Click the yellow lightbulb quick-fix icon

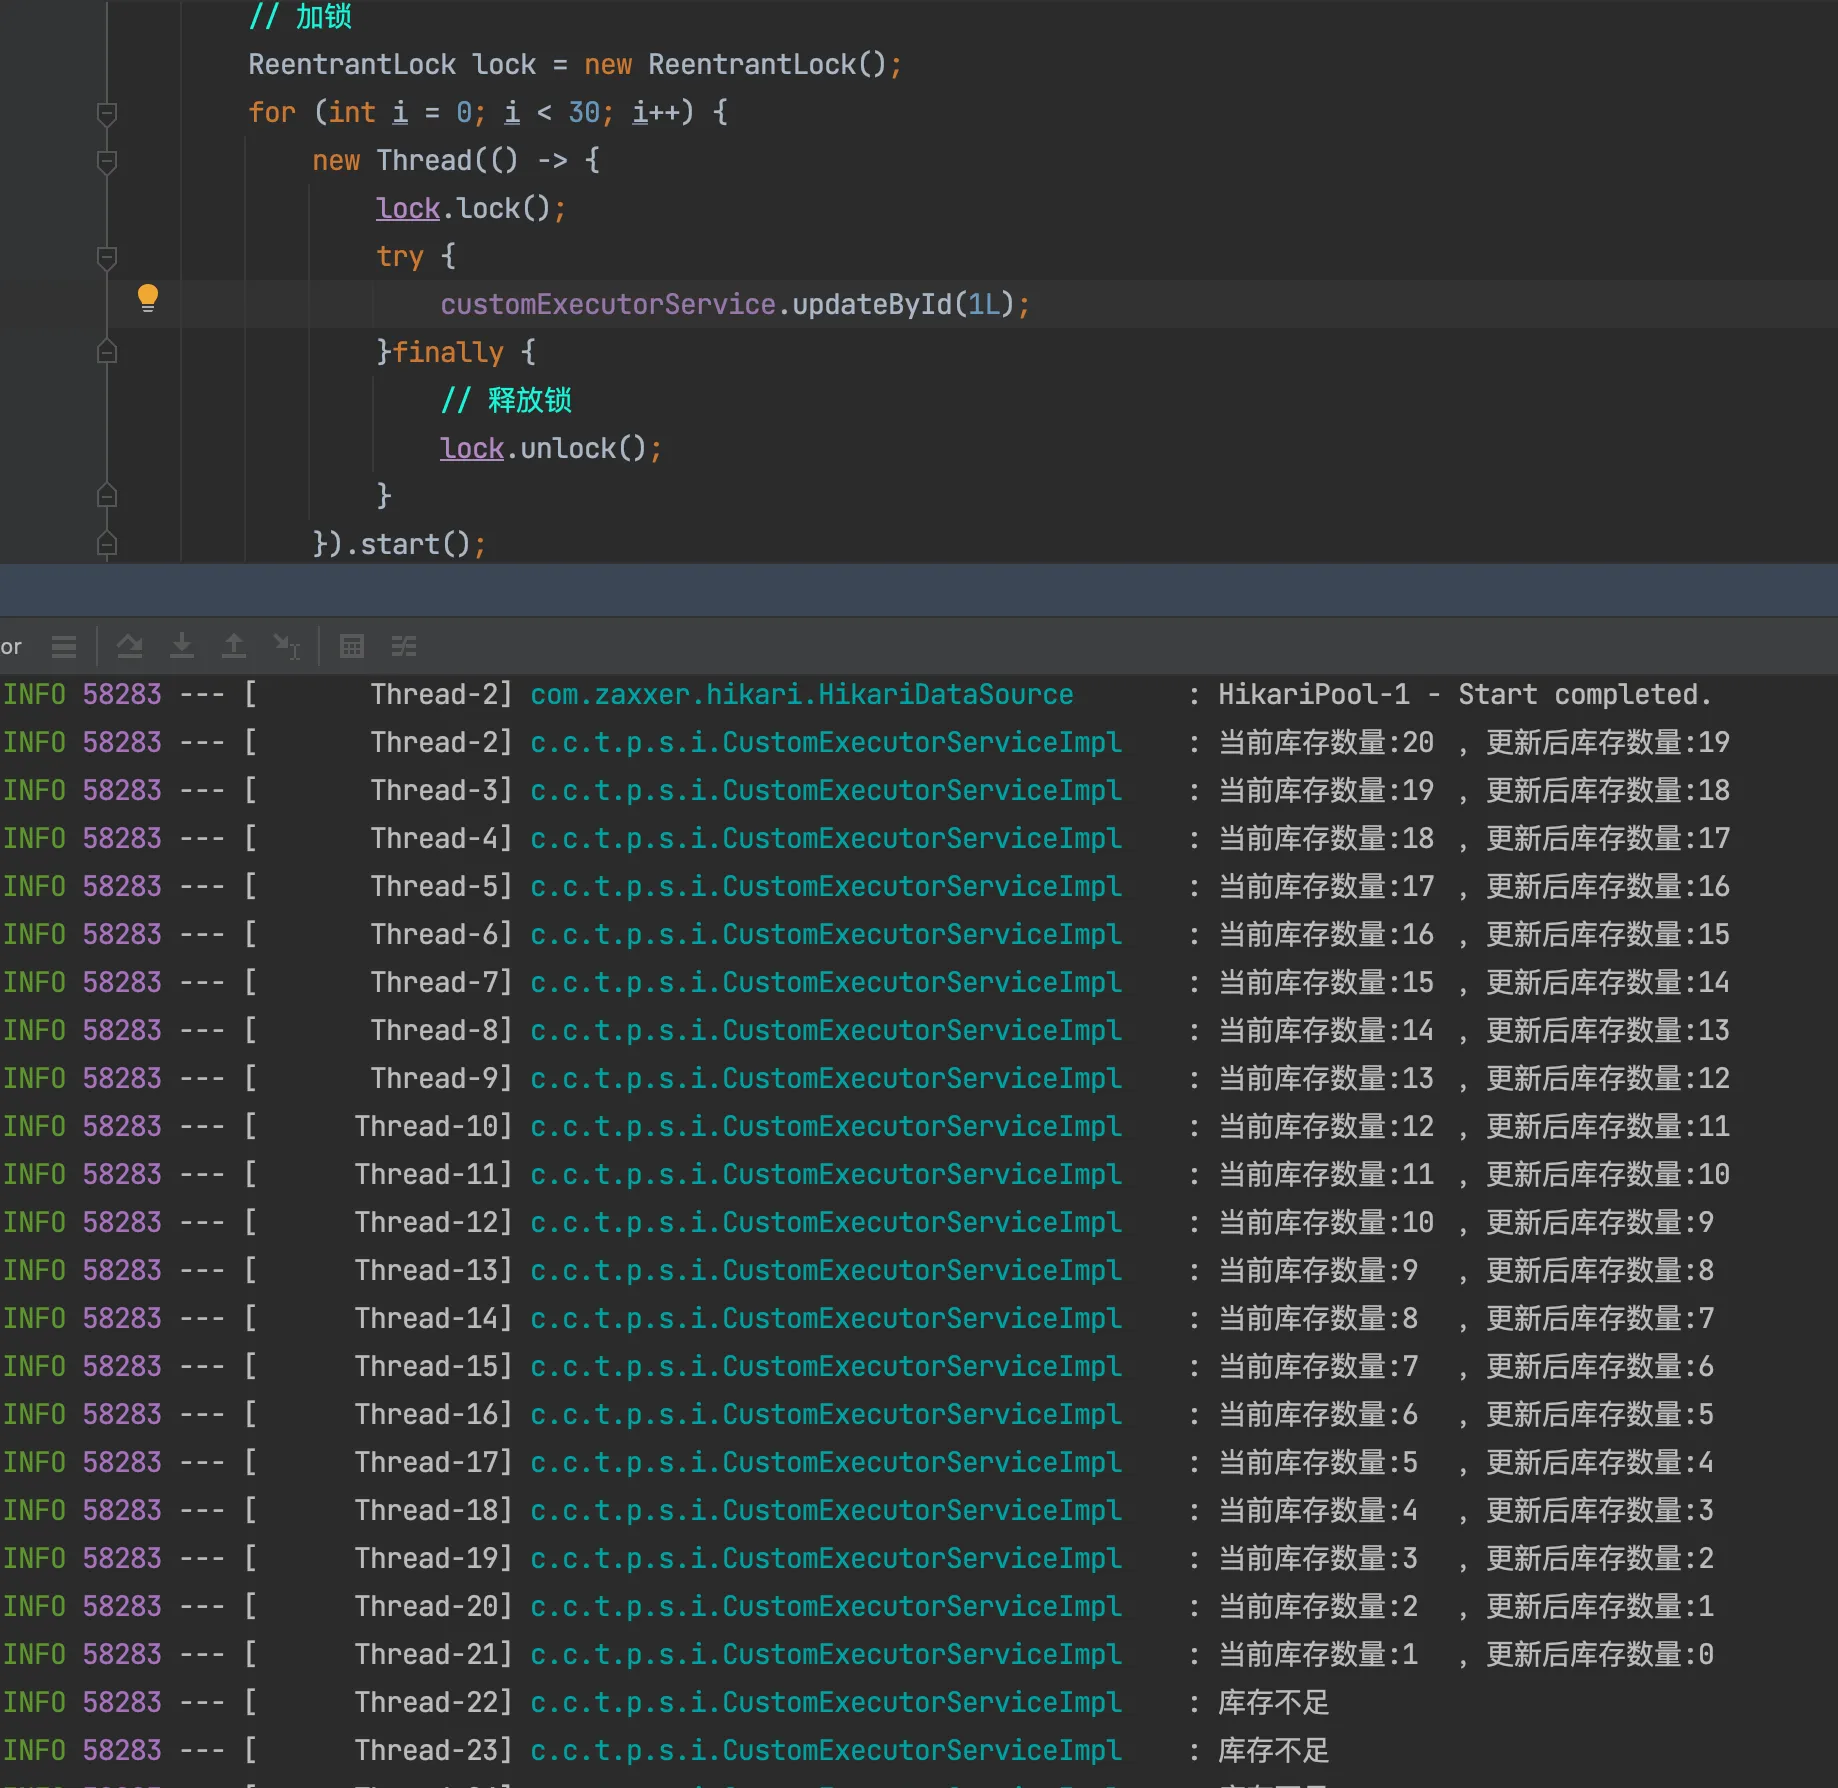[147, 297]
